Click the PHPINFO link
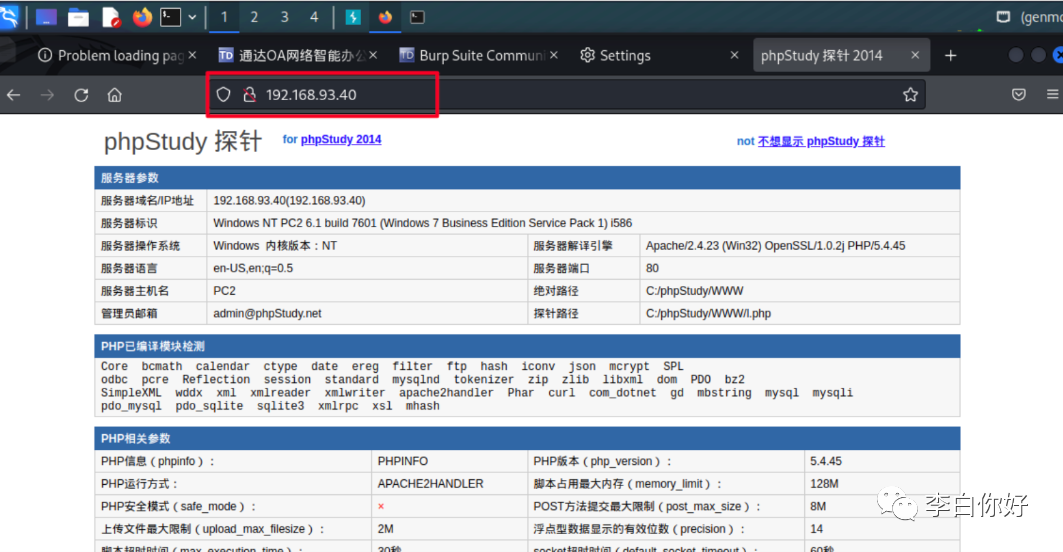Image resolution: width=1063 pixels, height=552 pixels. click(x=402, y=462)
